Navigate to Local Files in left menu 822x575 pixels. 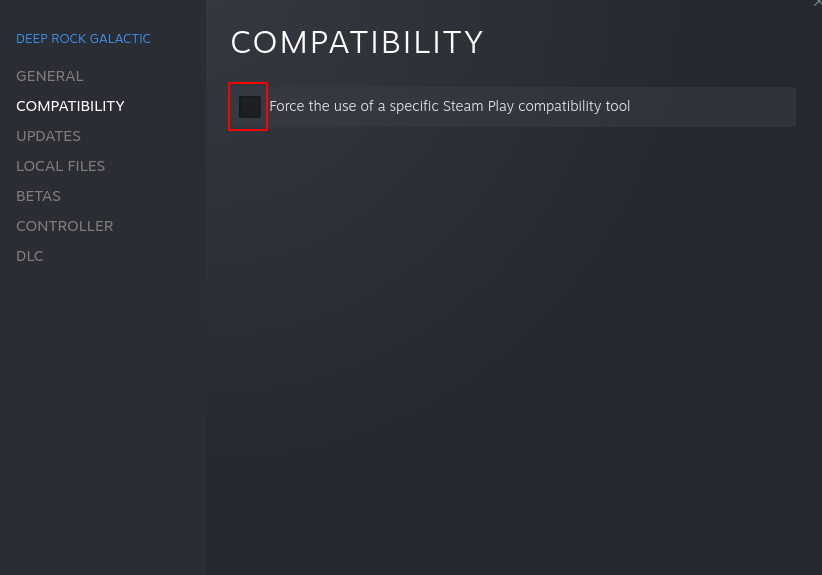[60, 166]
